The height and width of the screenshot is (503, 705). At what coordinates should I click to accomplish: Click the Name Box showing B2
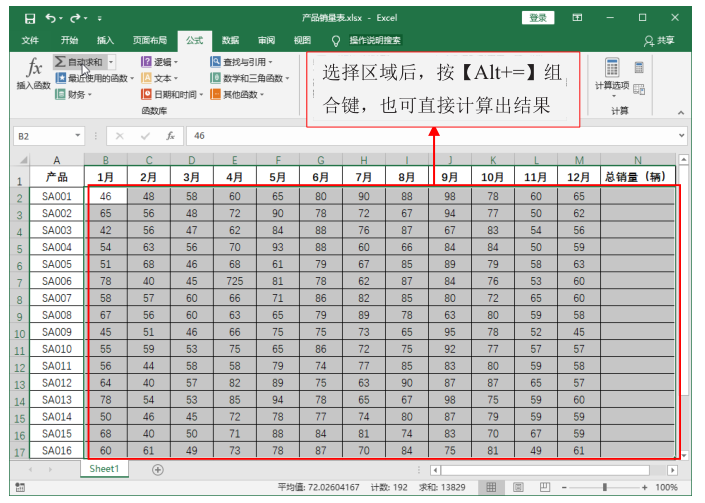tap(43, 136)
